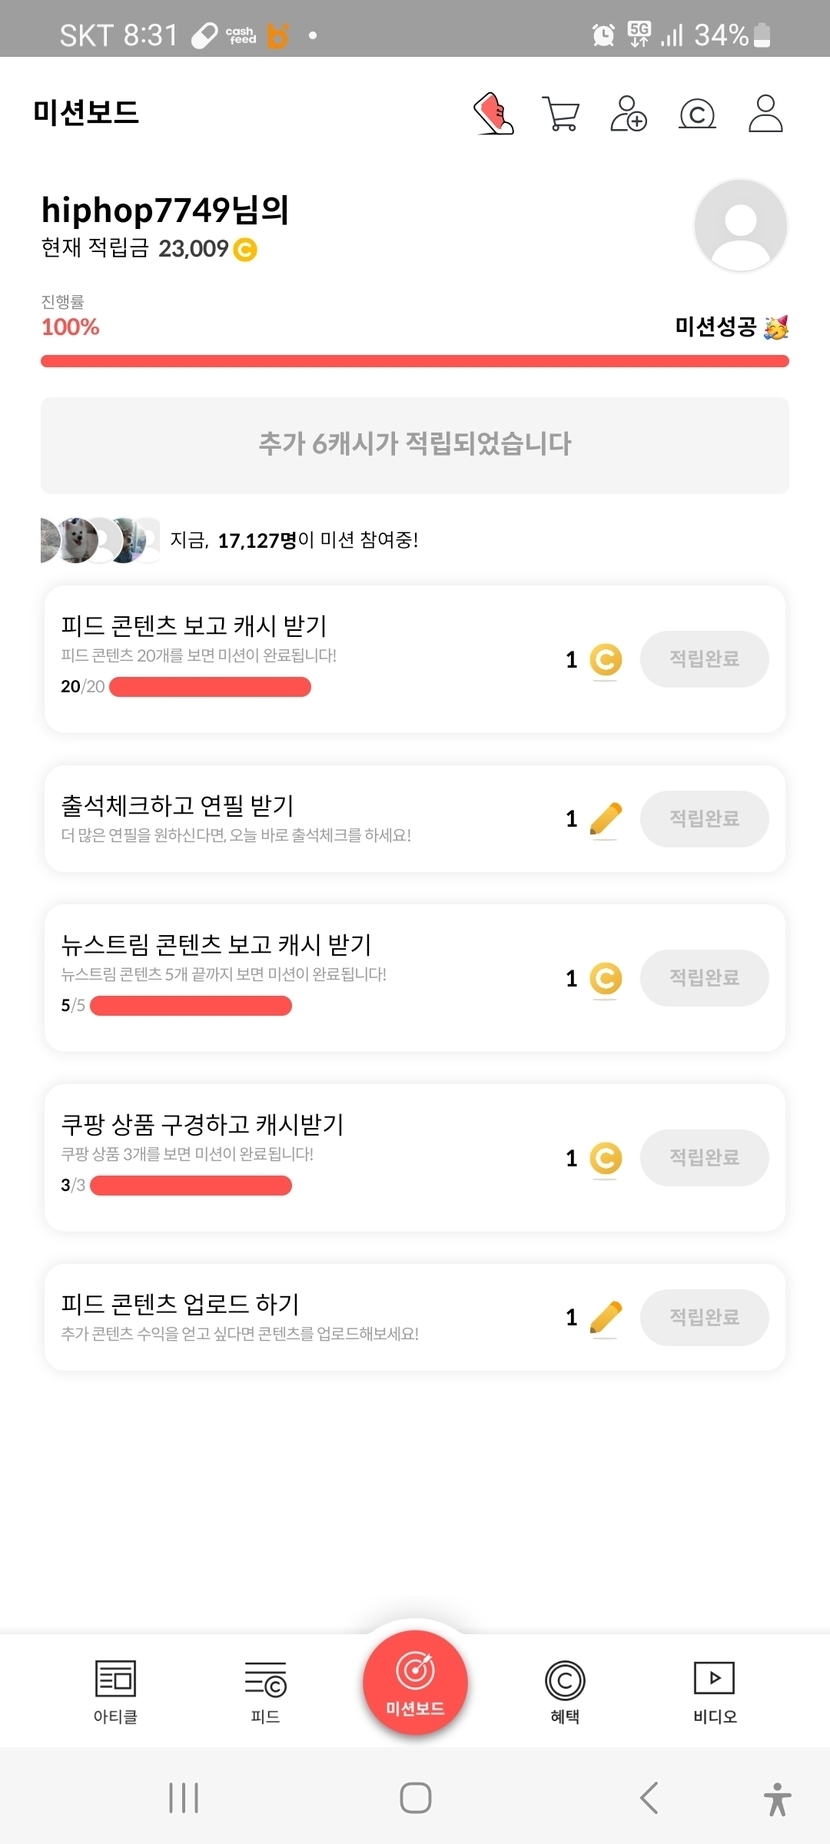This screenshot has height=1844, width=830.
Task: Tap the 추가 6캐시가 적립되었습니다 banner
Action: (x=415, y=445)
